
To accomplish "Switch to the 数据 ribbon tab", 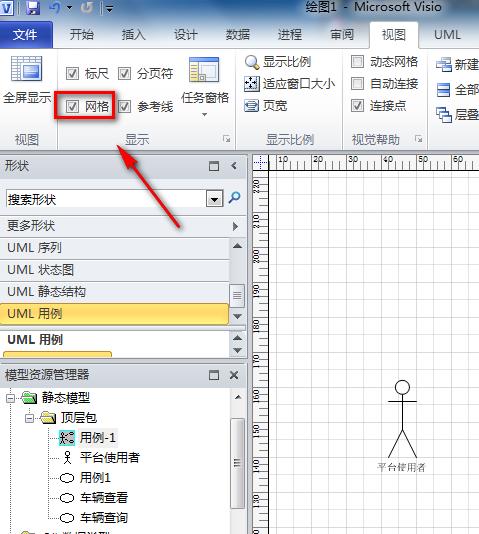I will [x=238, y=34].
